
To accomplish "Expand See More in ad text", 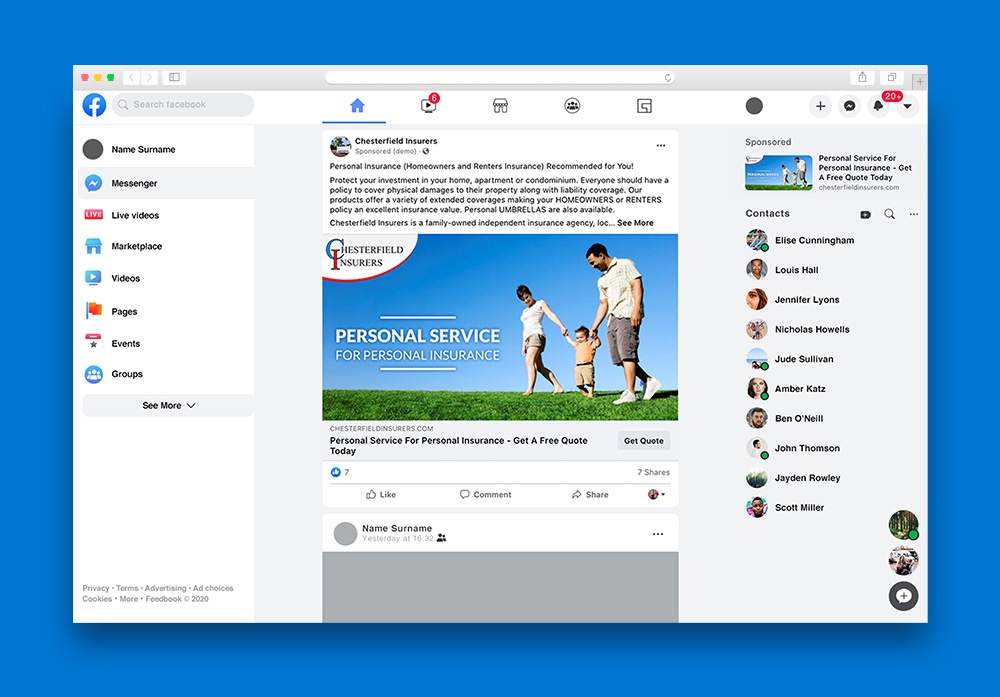I will [x=635, y=223].
